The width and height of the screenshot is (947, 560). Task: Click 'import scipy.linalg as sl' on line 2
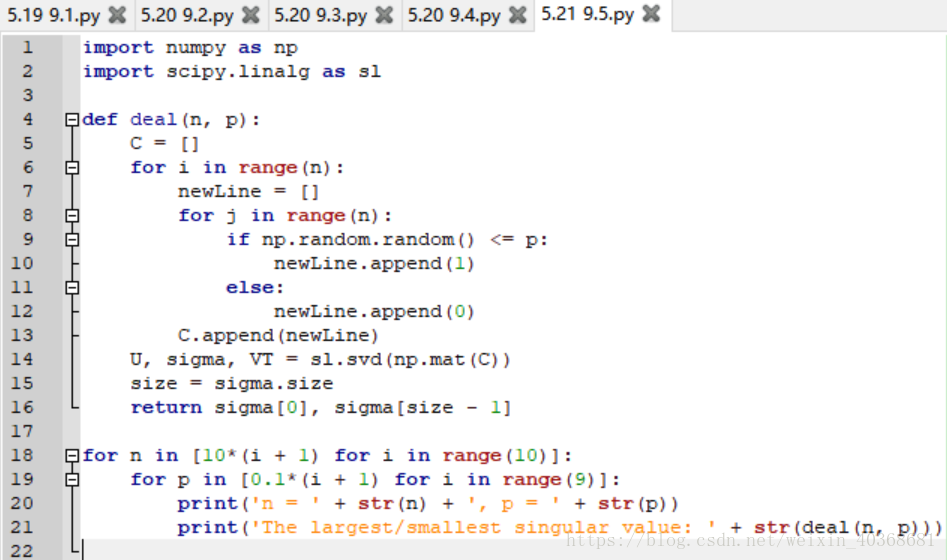click(232, 72)
